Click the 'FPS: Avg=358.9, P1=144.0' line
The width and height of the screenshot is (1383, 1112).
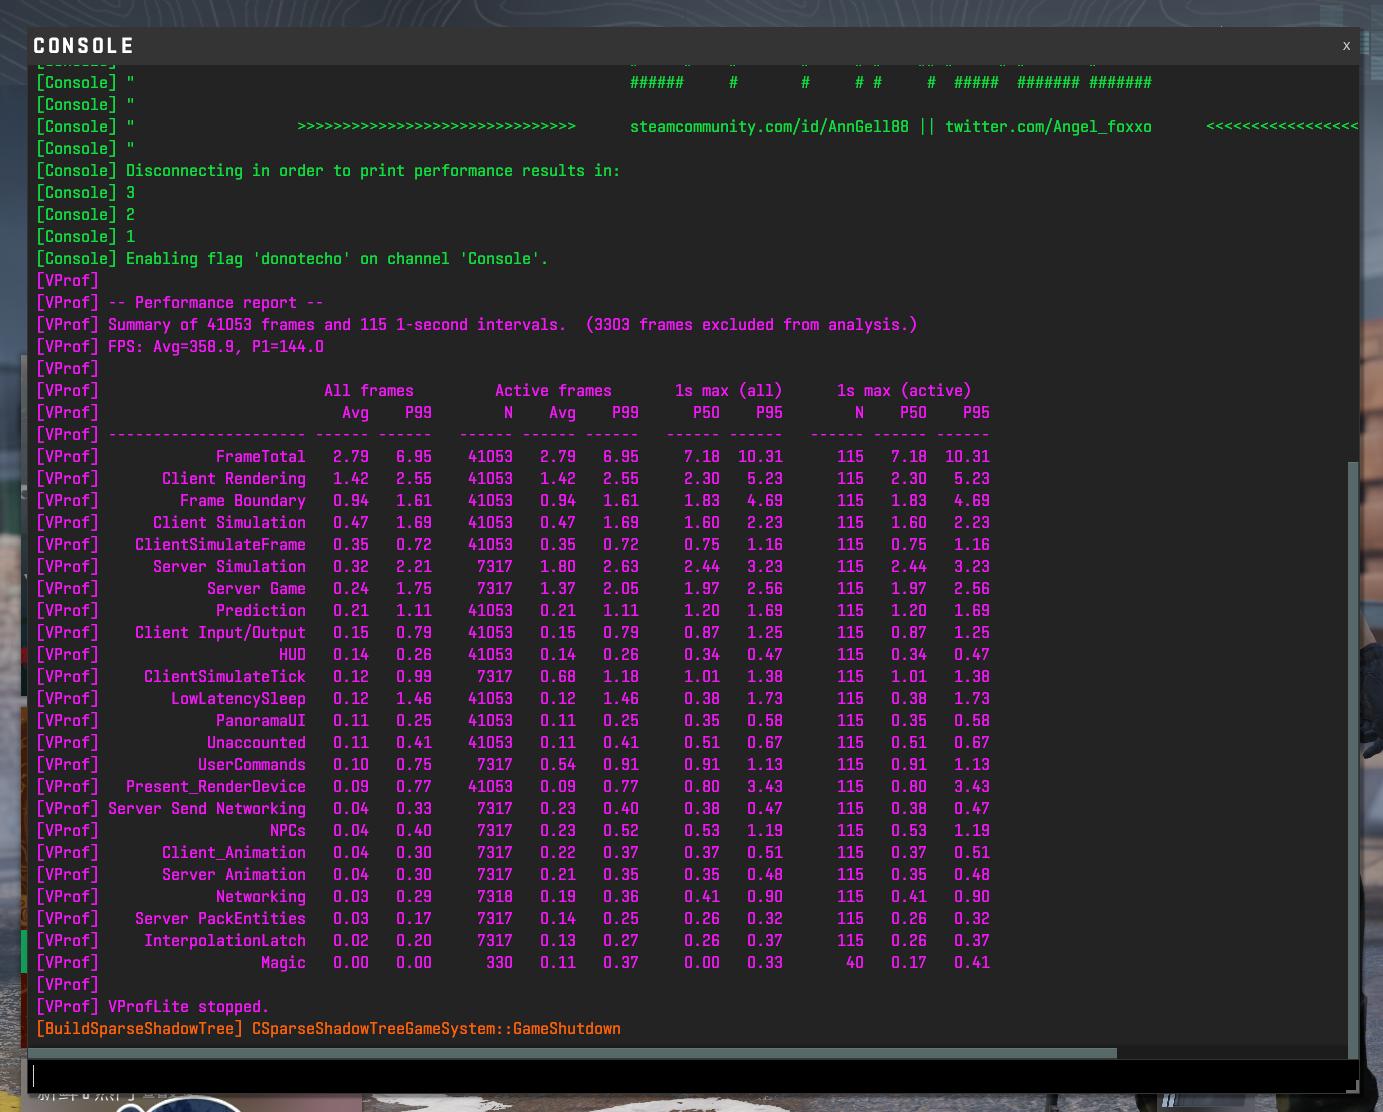(215, 347)
